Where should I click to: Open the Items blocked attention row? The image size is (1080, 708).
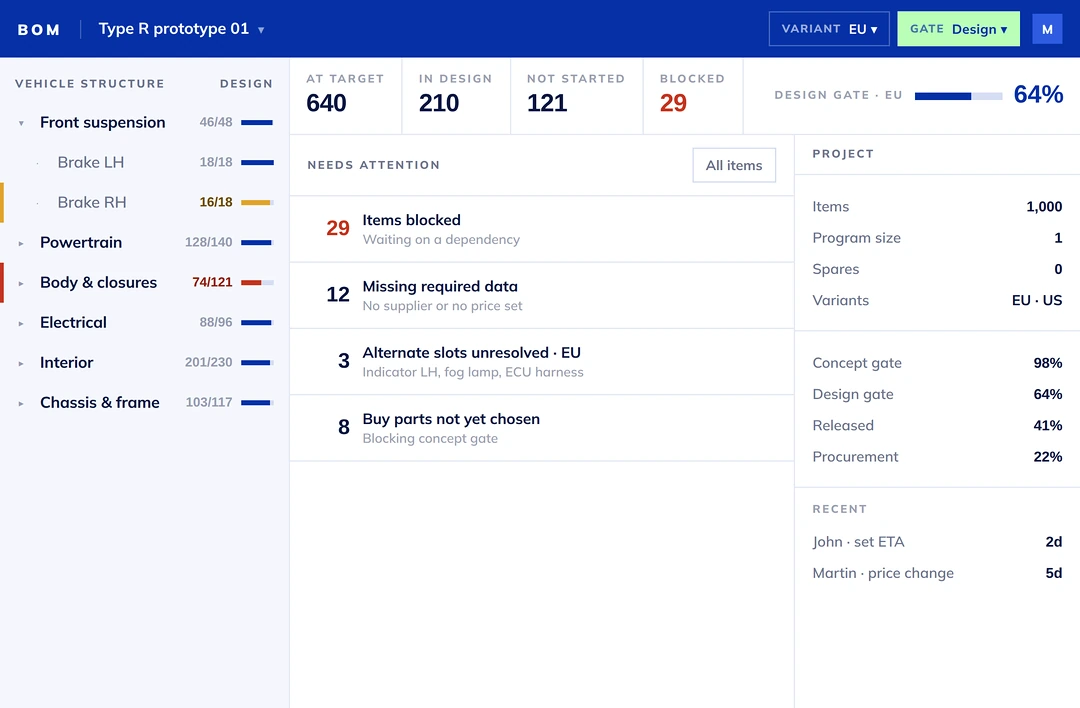coord(542,229)
